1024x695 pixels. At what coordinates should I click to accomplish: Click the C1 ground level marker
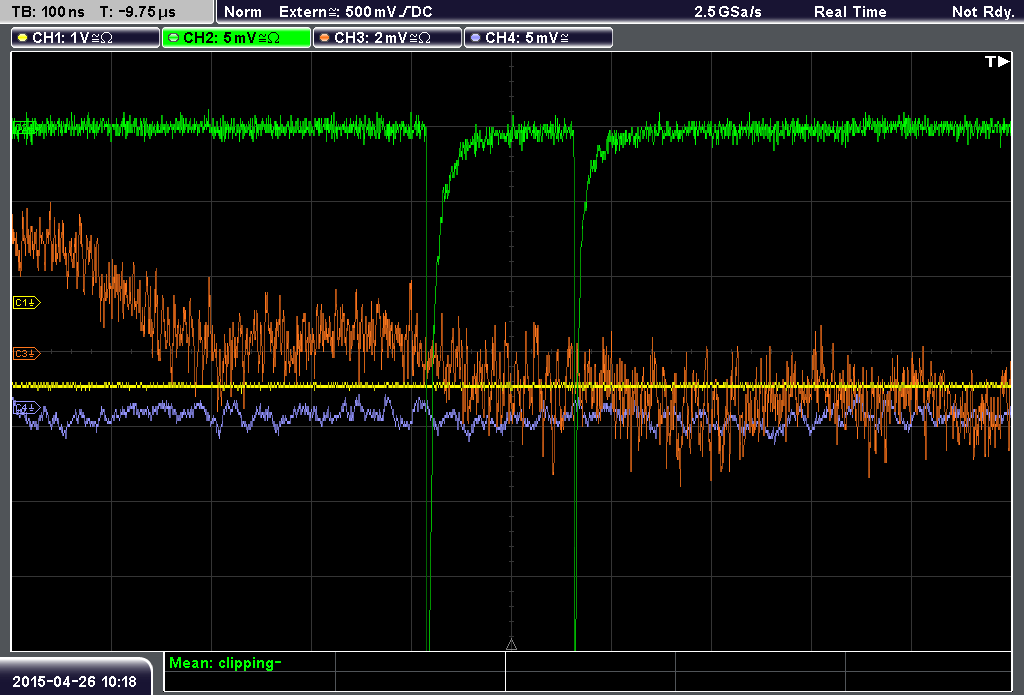(27, 302)
